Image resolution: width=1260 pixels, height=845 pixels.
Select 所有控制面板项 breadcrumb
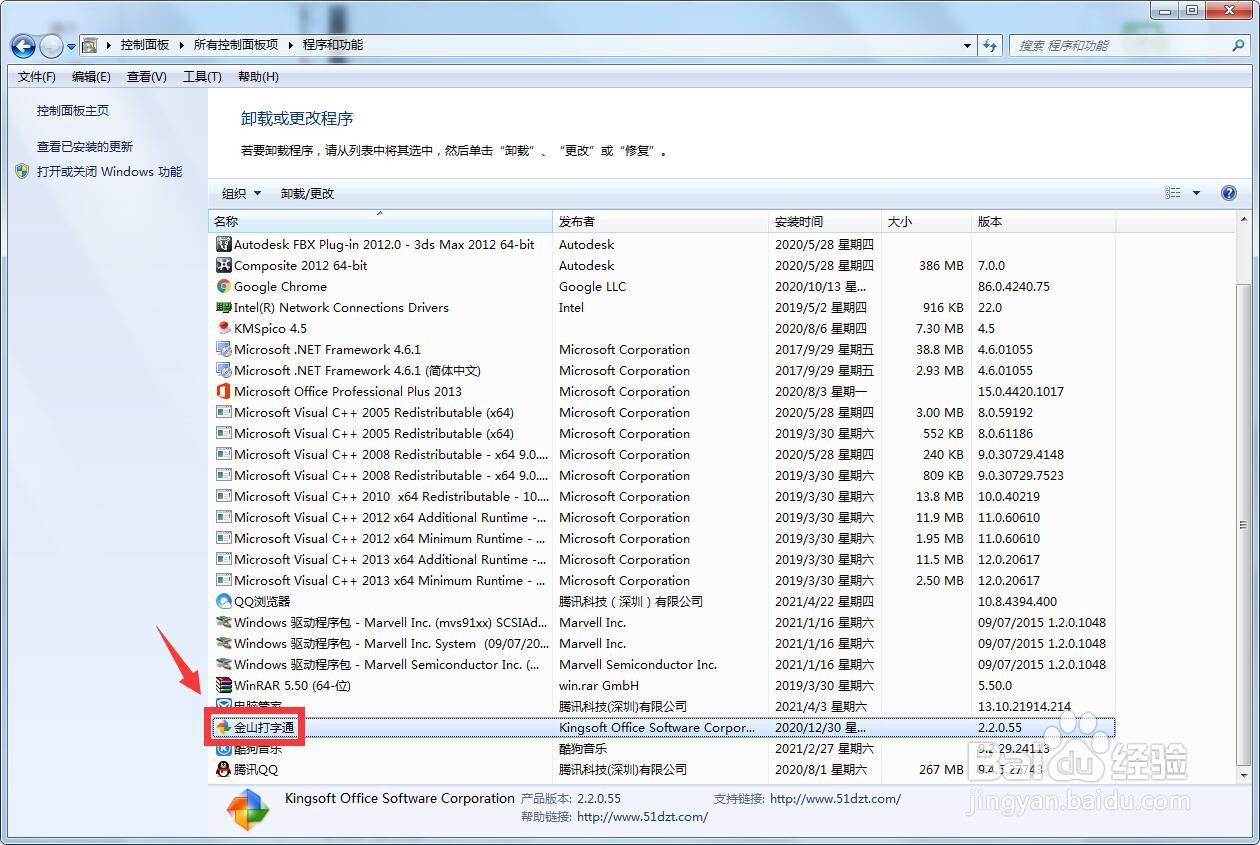tap(236, 45)
